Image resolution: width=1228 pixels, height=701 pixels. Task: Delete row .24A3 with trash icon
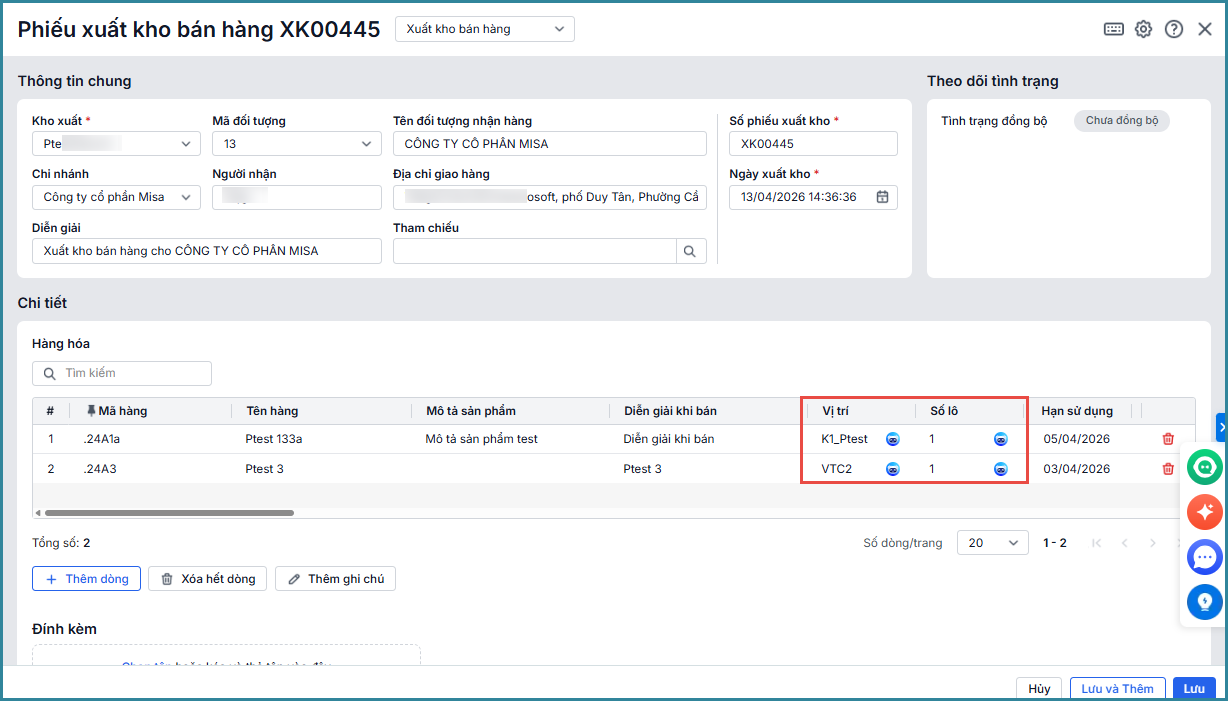coord(1168,469)
